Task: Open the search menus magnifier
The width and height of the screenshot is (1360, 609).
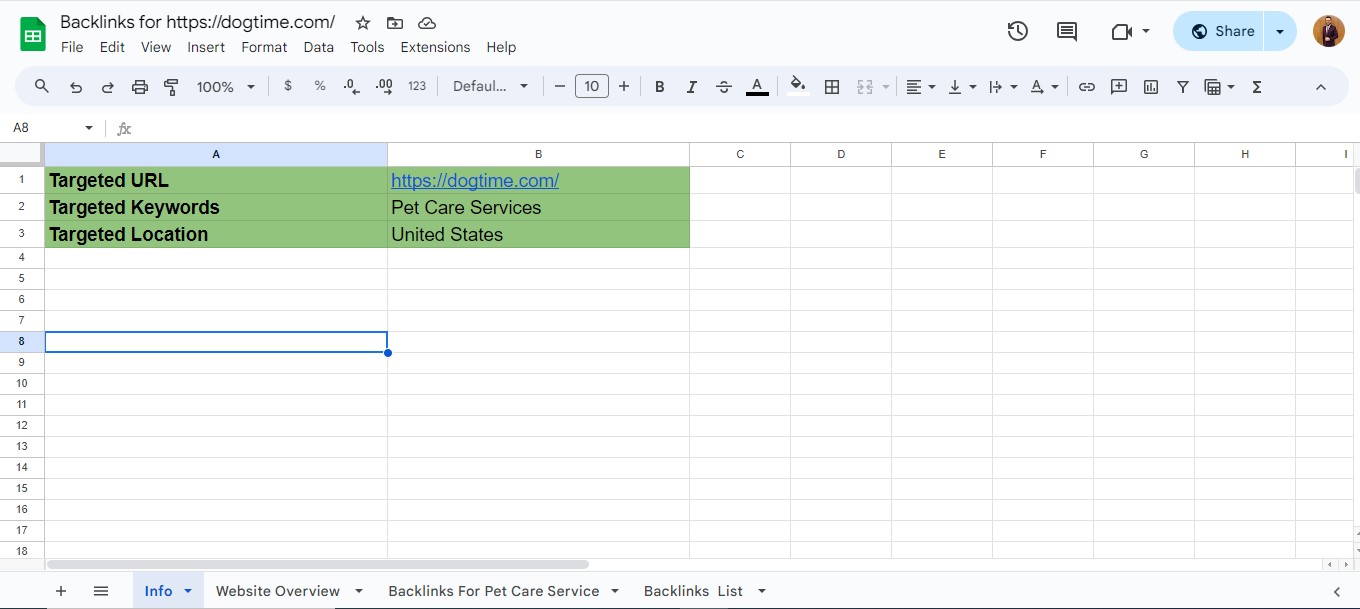Action: click(x=42, y=87)
